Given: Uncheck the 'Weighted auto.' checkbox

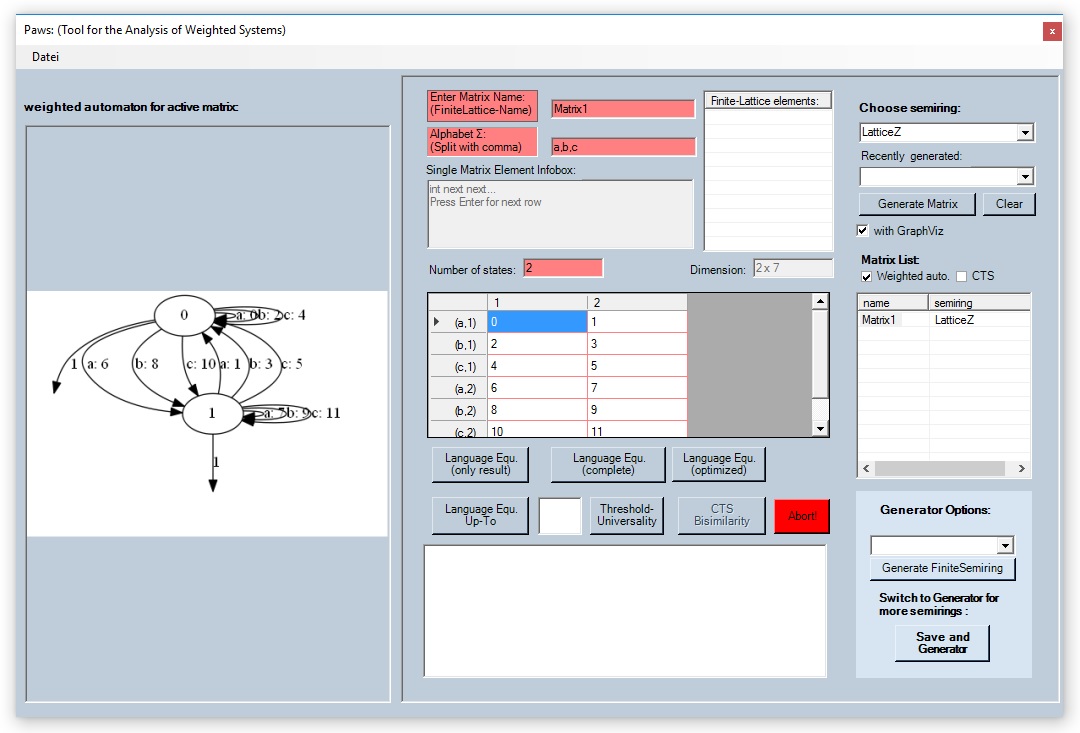Looking at the screenshot, I should (x=867, y=276).
